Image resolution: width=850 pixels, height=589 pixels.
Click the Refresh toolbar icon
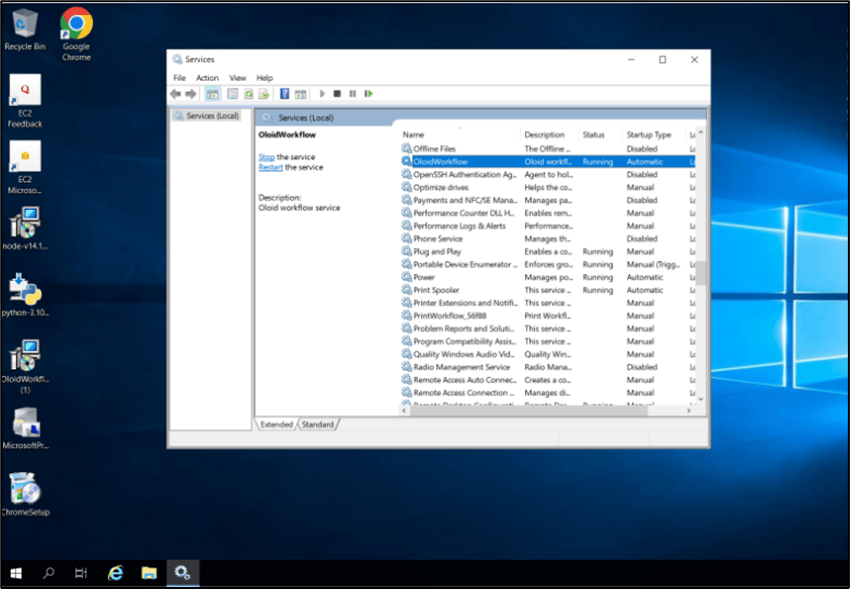248,94
